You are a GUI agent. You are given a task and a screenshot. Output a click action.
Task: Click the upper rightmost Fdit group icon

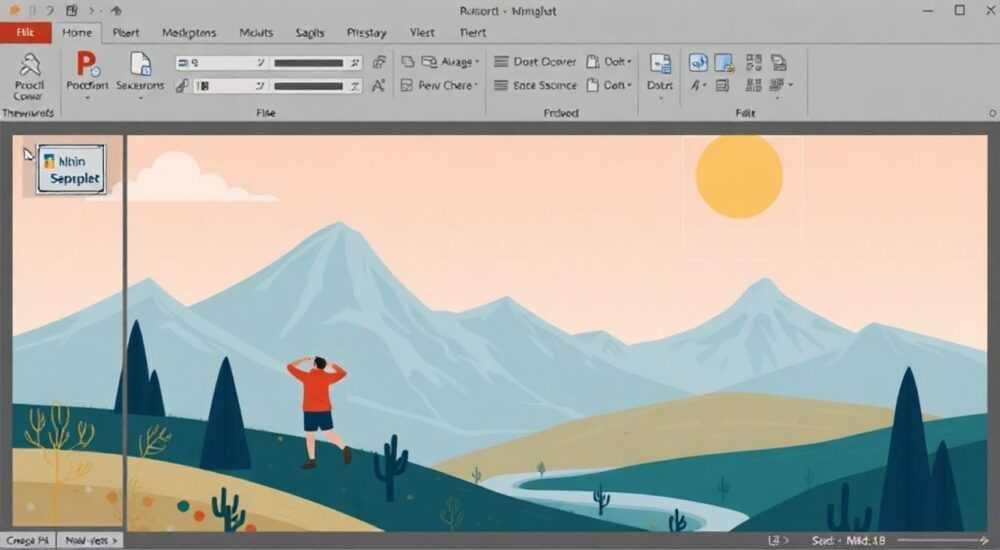pyautogui.click(x=779, y=62)
